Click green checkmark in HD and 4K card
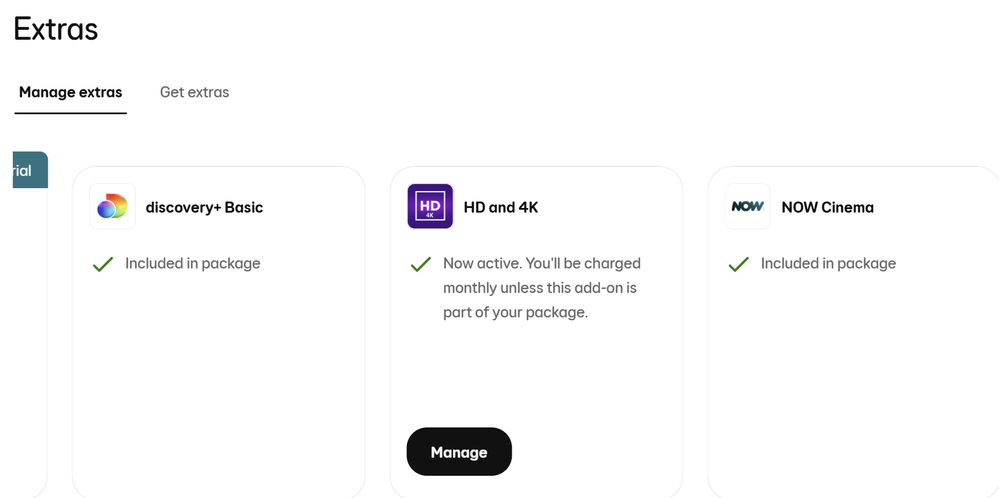 [x=421, y=264]
